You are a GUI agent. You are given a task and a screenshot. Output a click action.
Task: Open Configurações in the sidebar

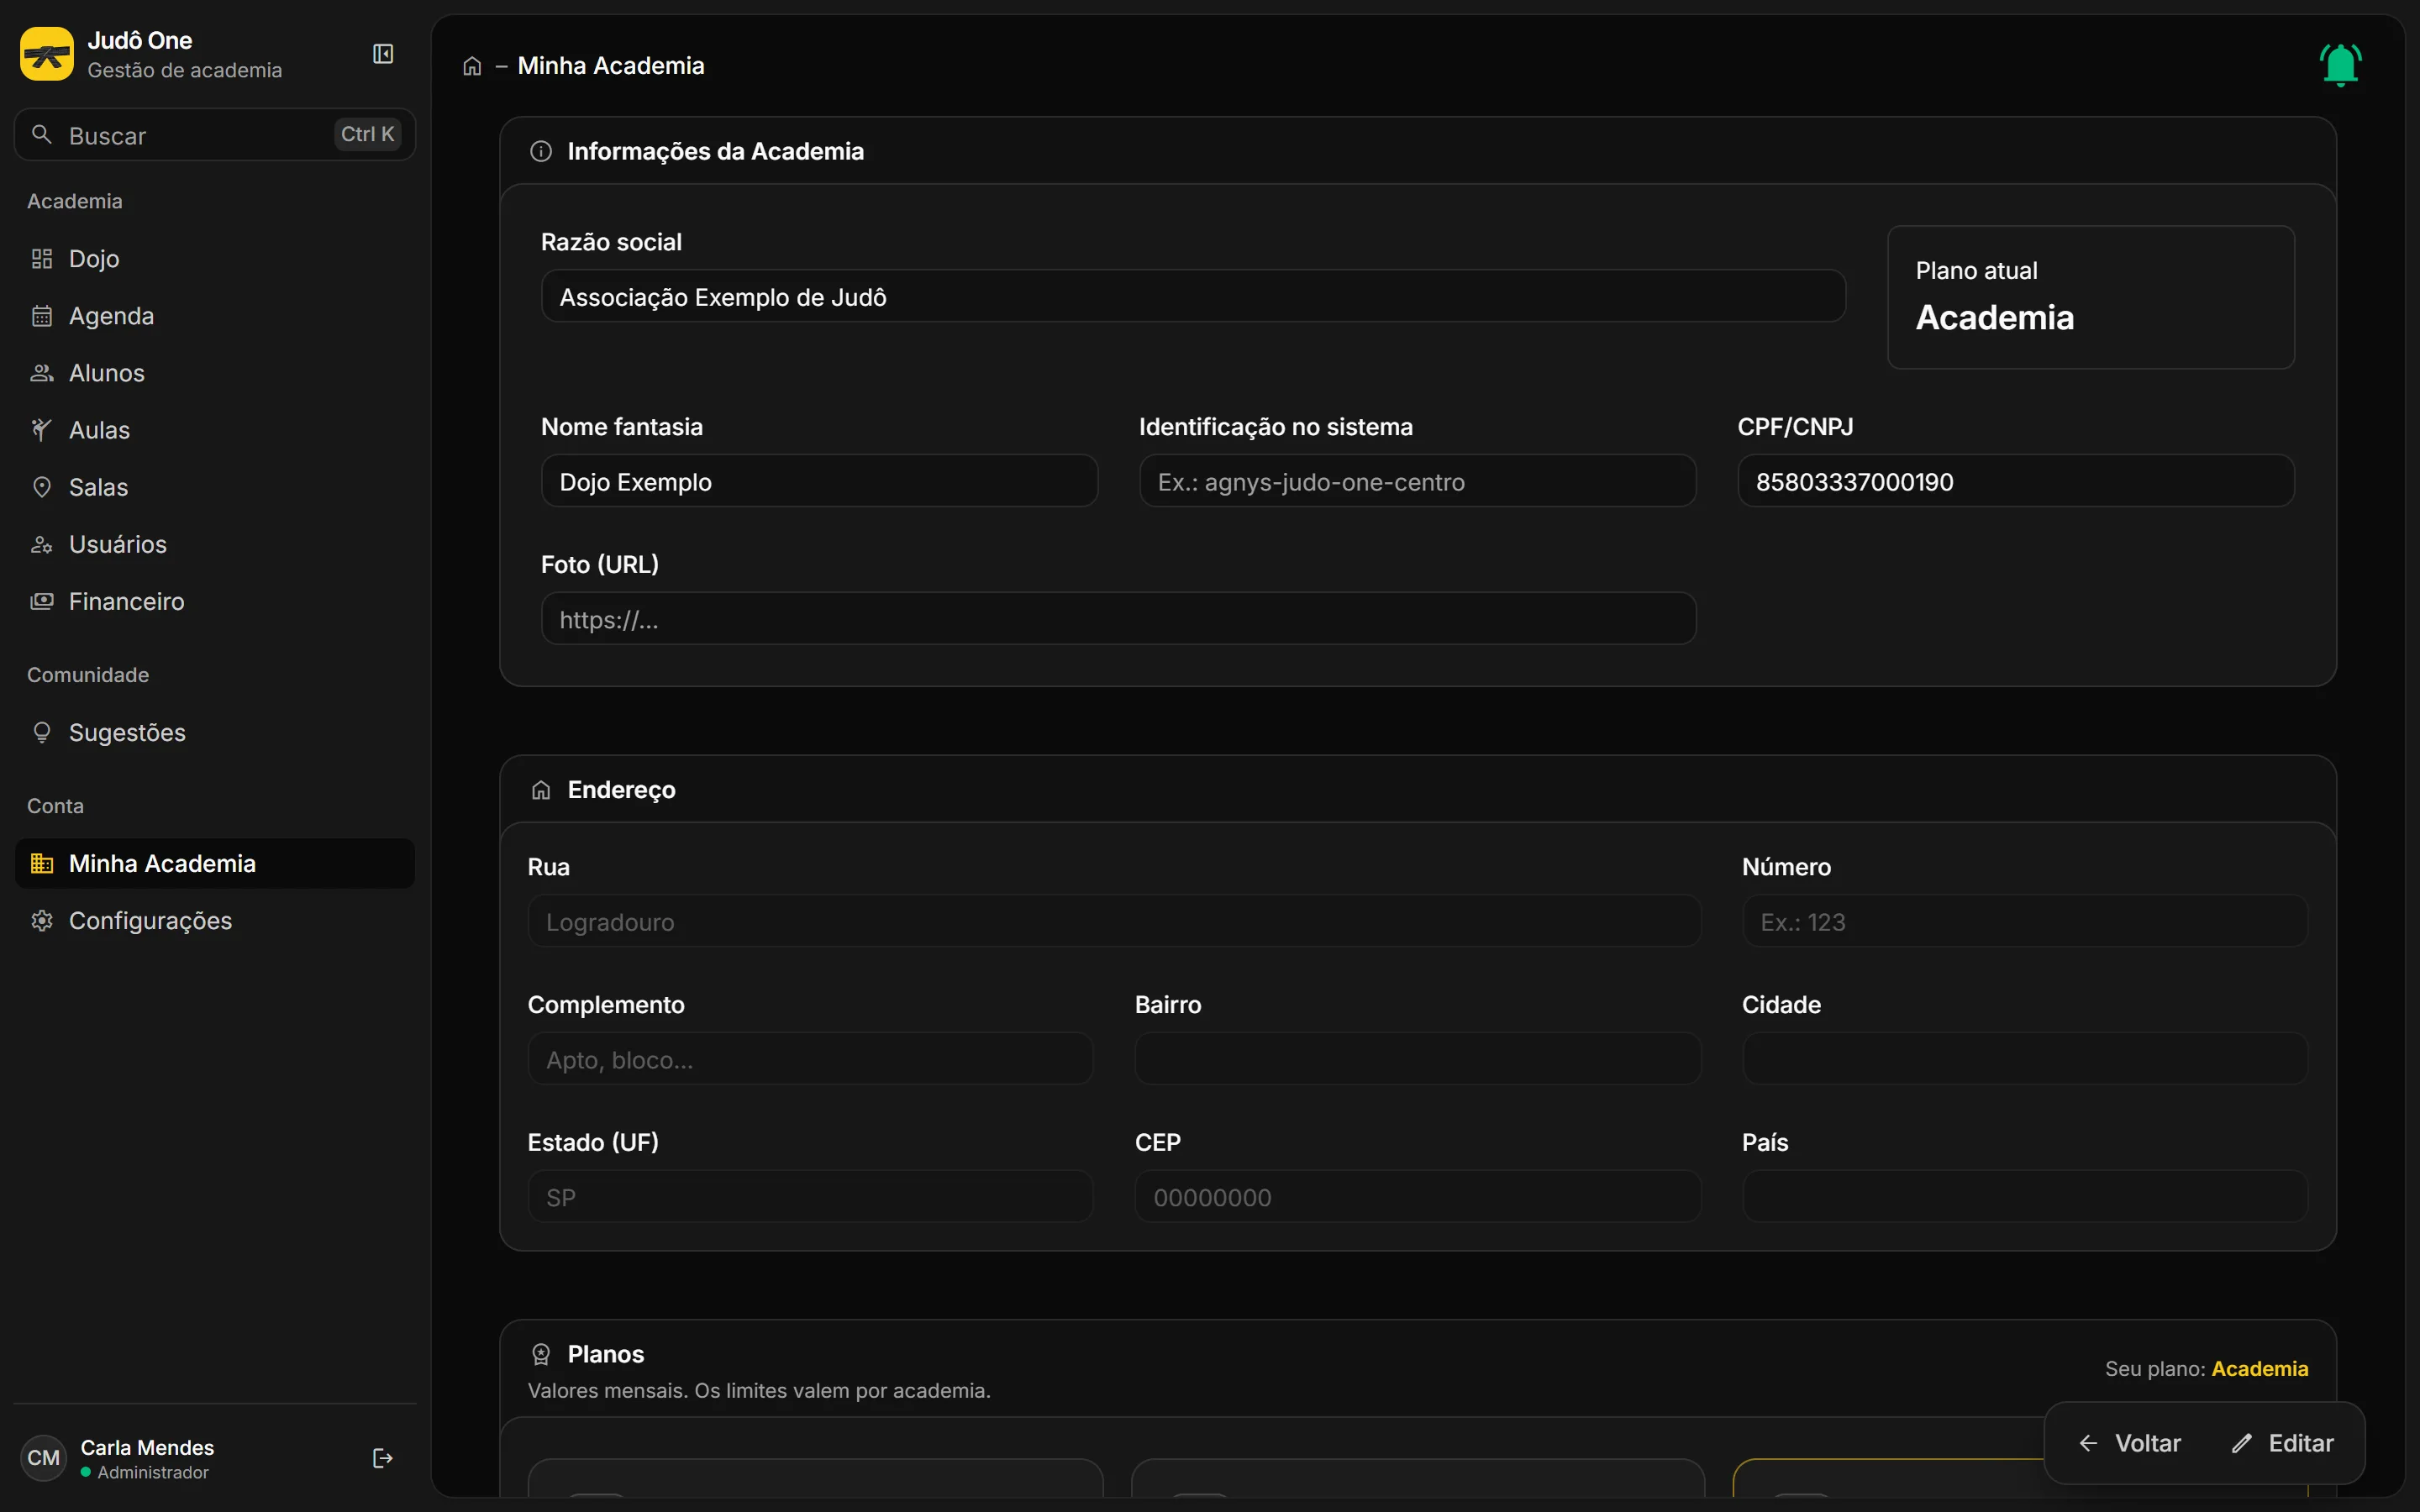(215, 920)
